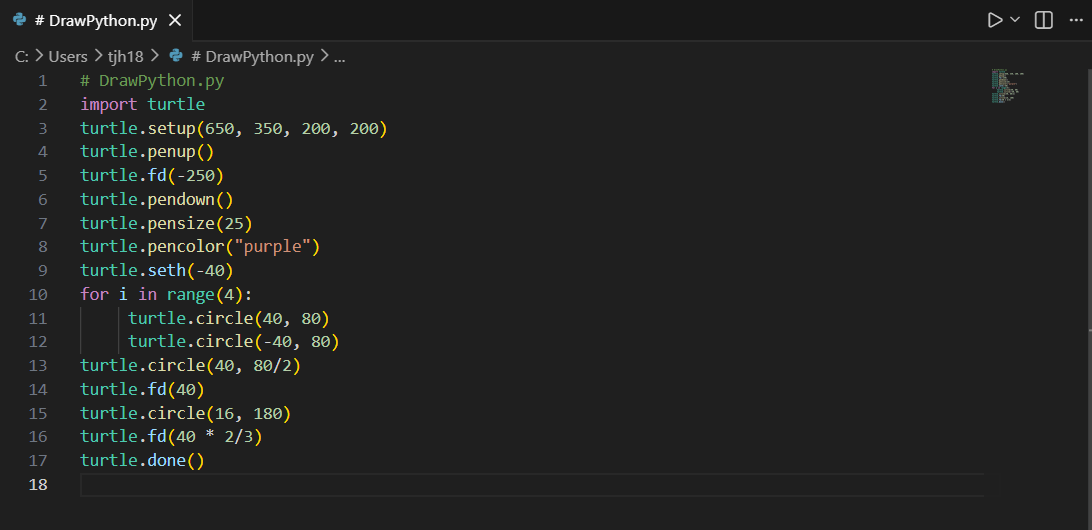Click the import keyword on line 2
This screenshot has width=1092, height=530.
pos(109,104)
